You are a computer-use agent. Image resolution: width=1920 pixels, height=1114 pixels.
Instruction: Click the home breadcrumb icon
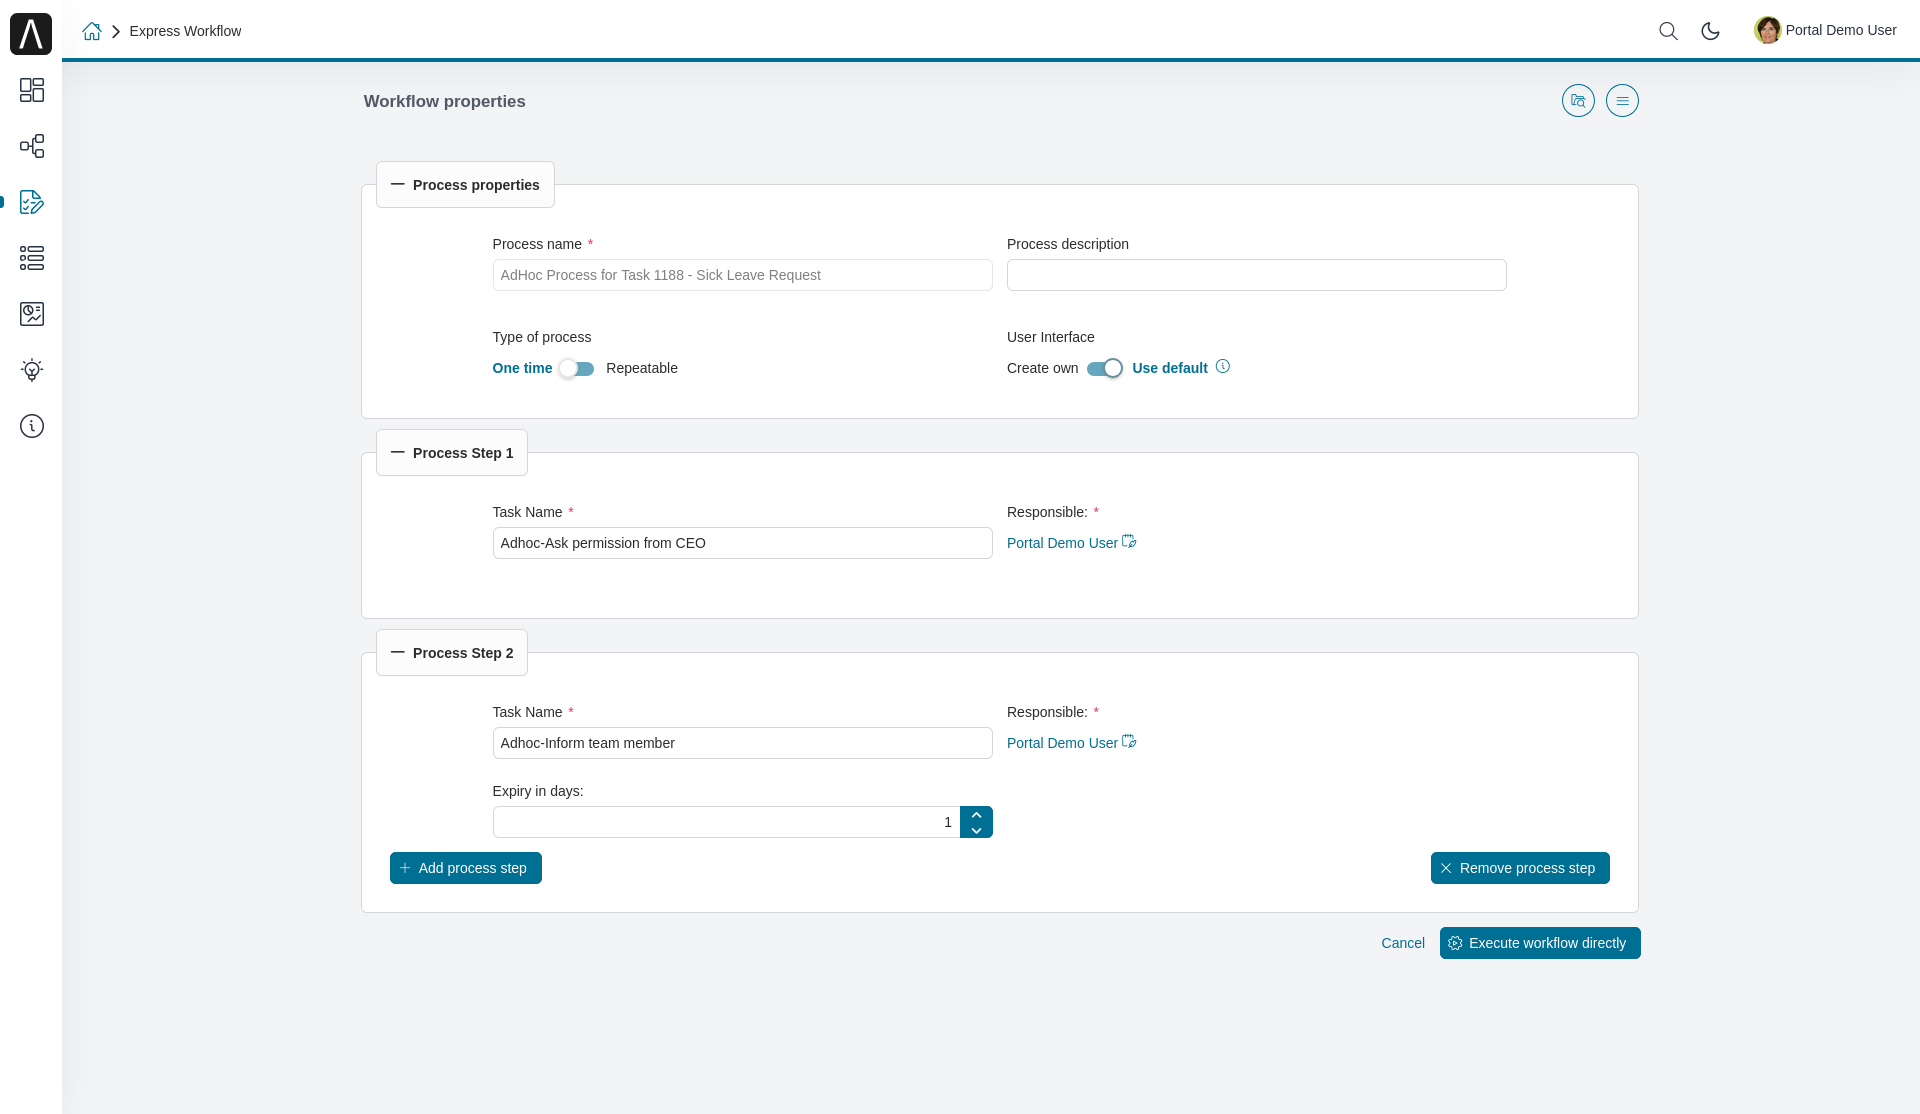coord(92,31)
